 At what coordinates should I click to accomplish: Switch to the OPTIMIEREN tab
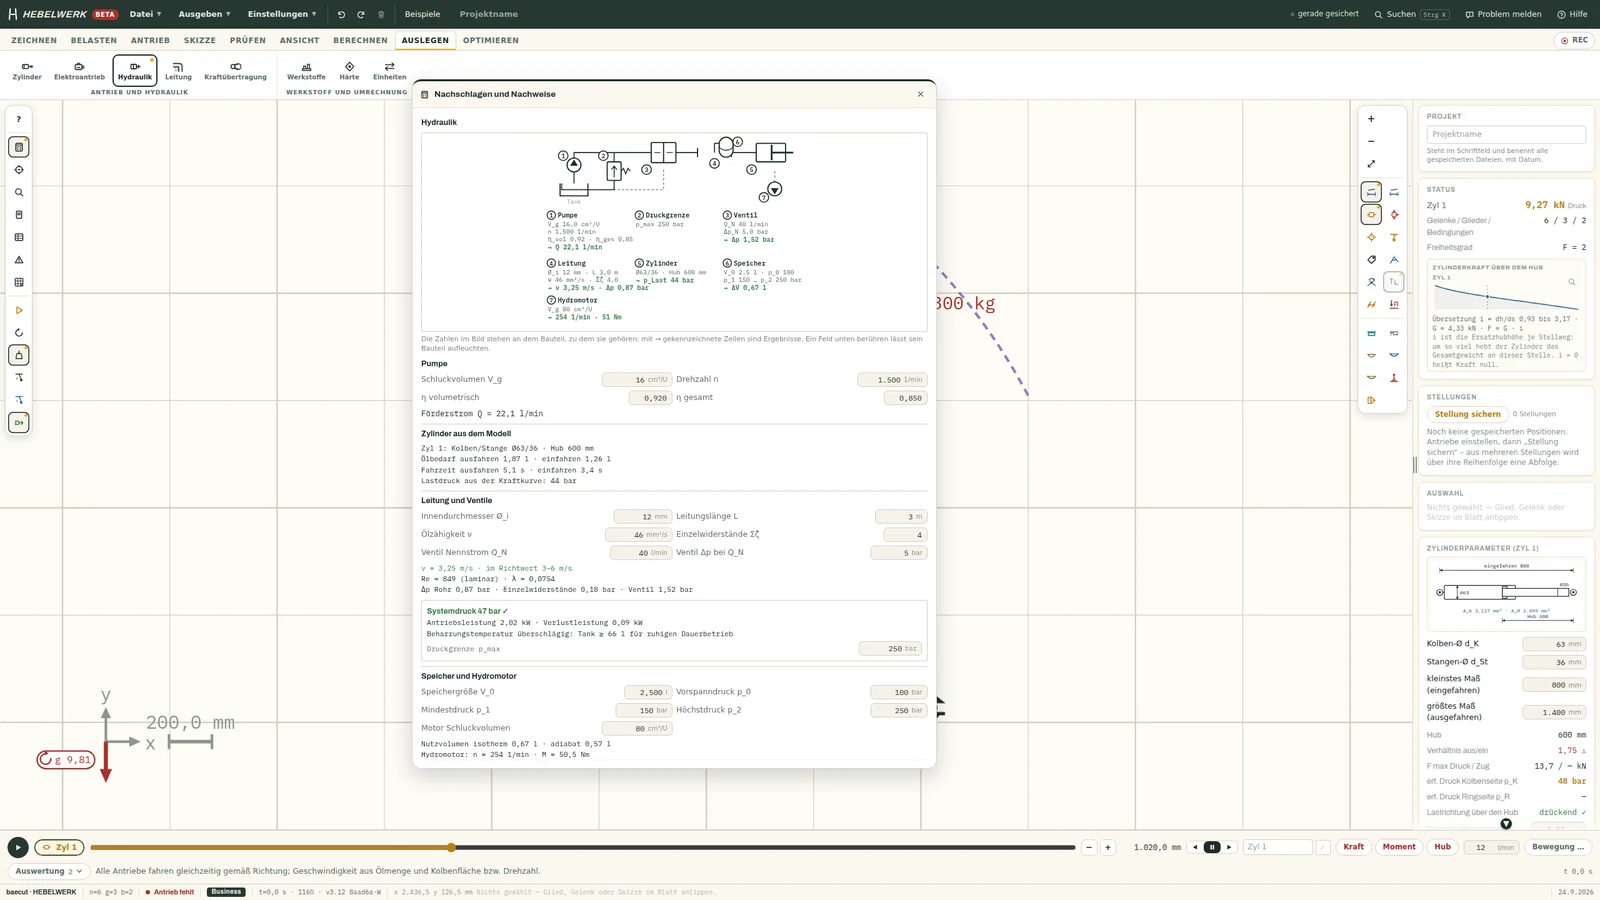pos(490,40)
